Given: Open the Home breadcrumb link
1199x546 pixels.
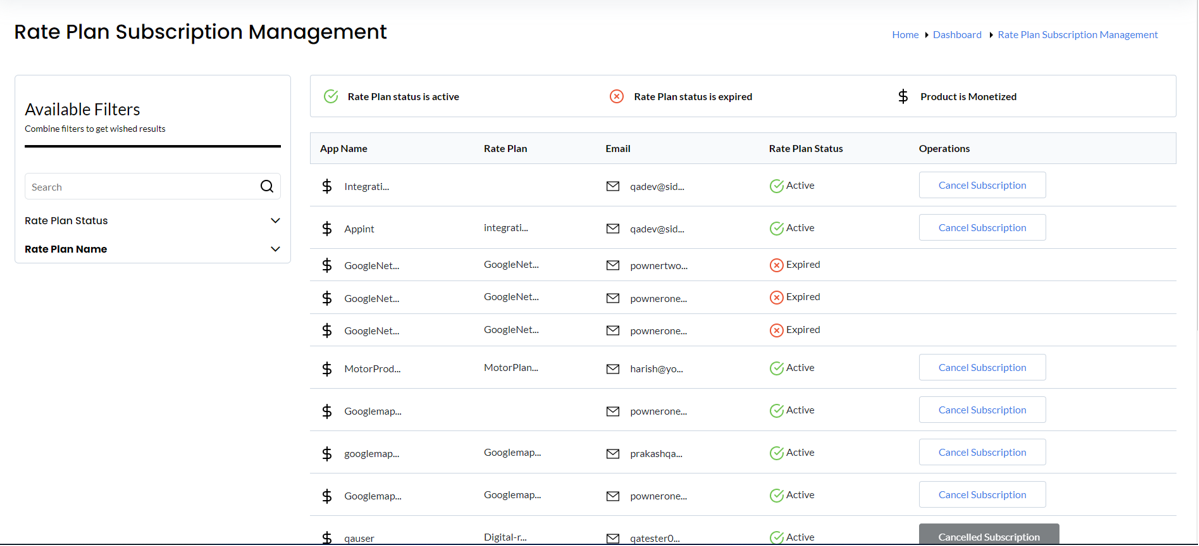Looking at the screenshot, I should point(905,34).
